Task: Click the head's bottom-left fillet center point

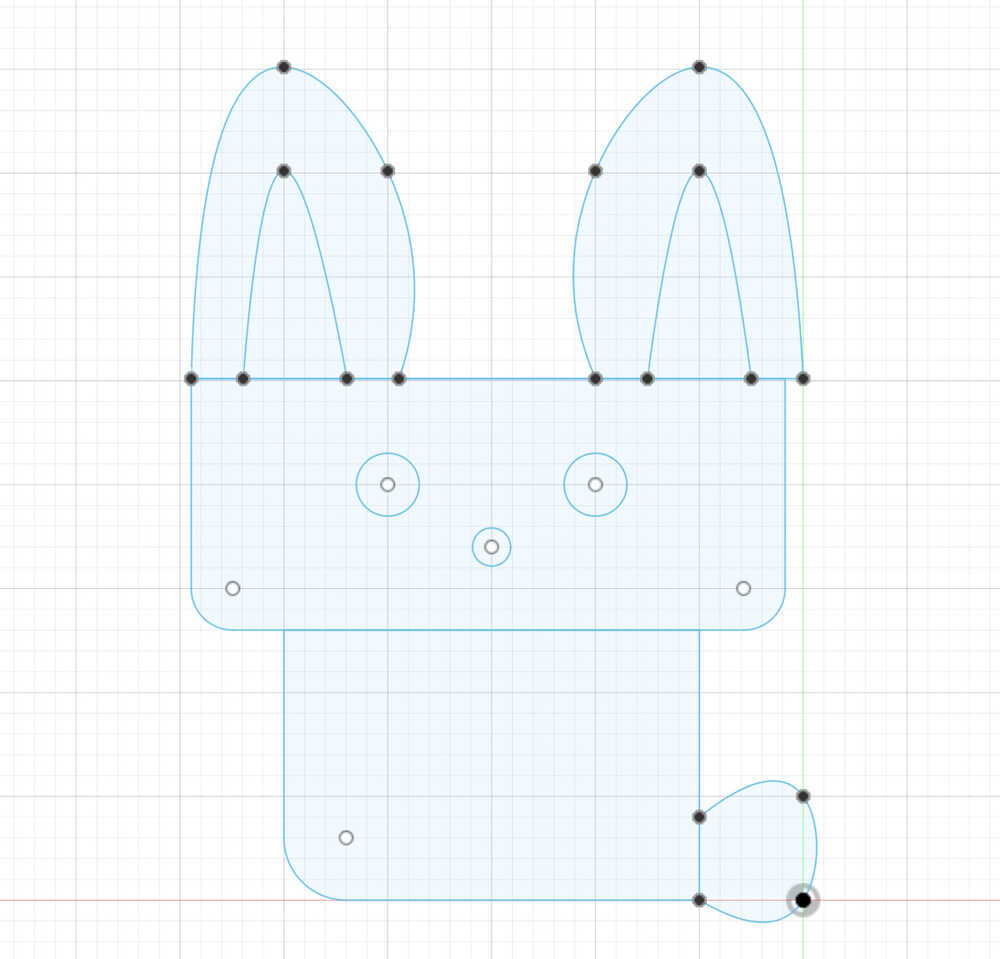Action: coord(233,588)
